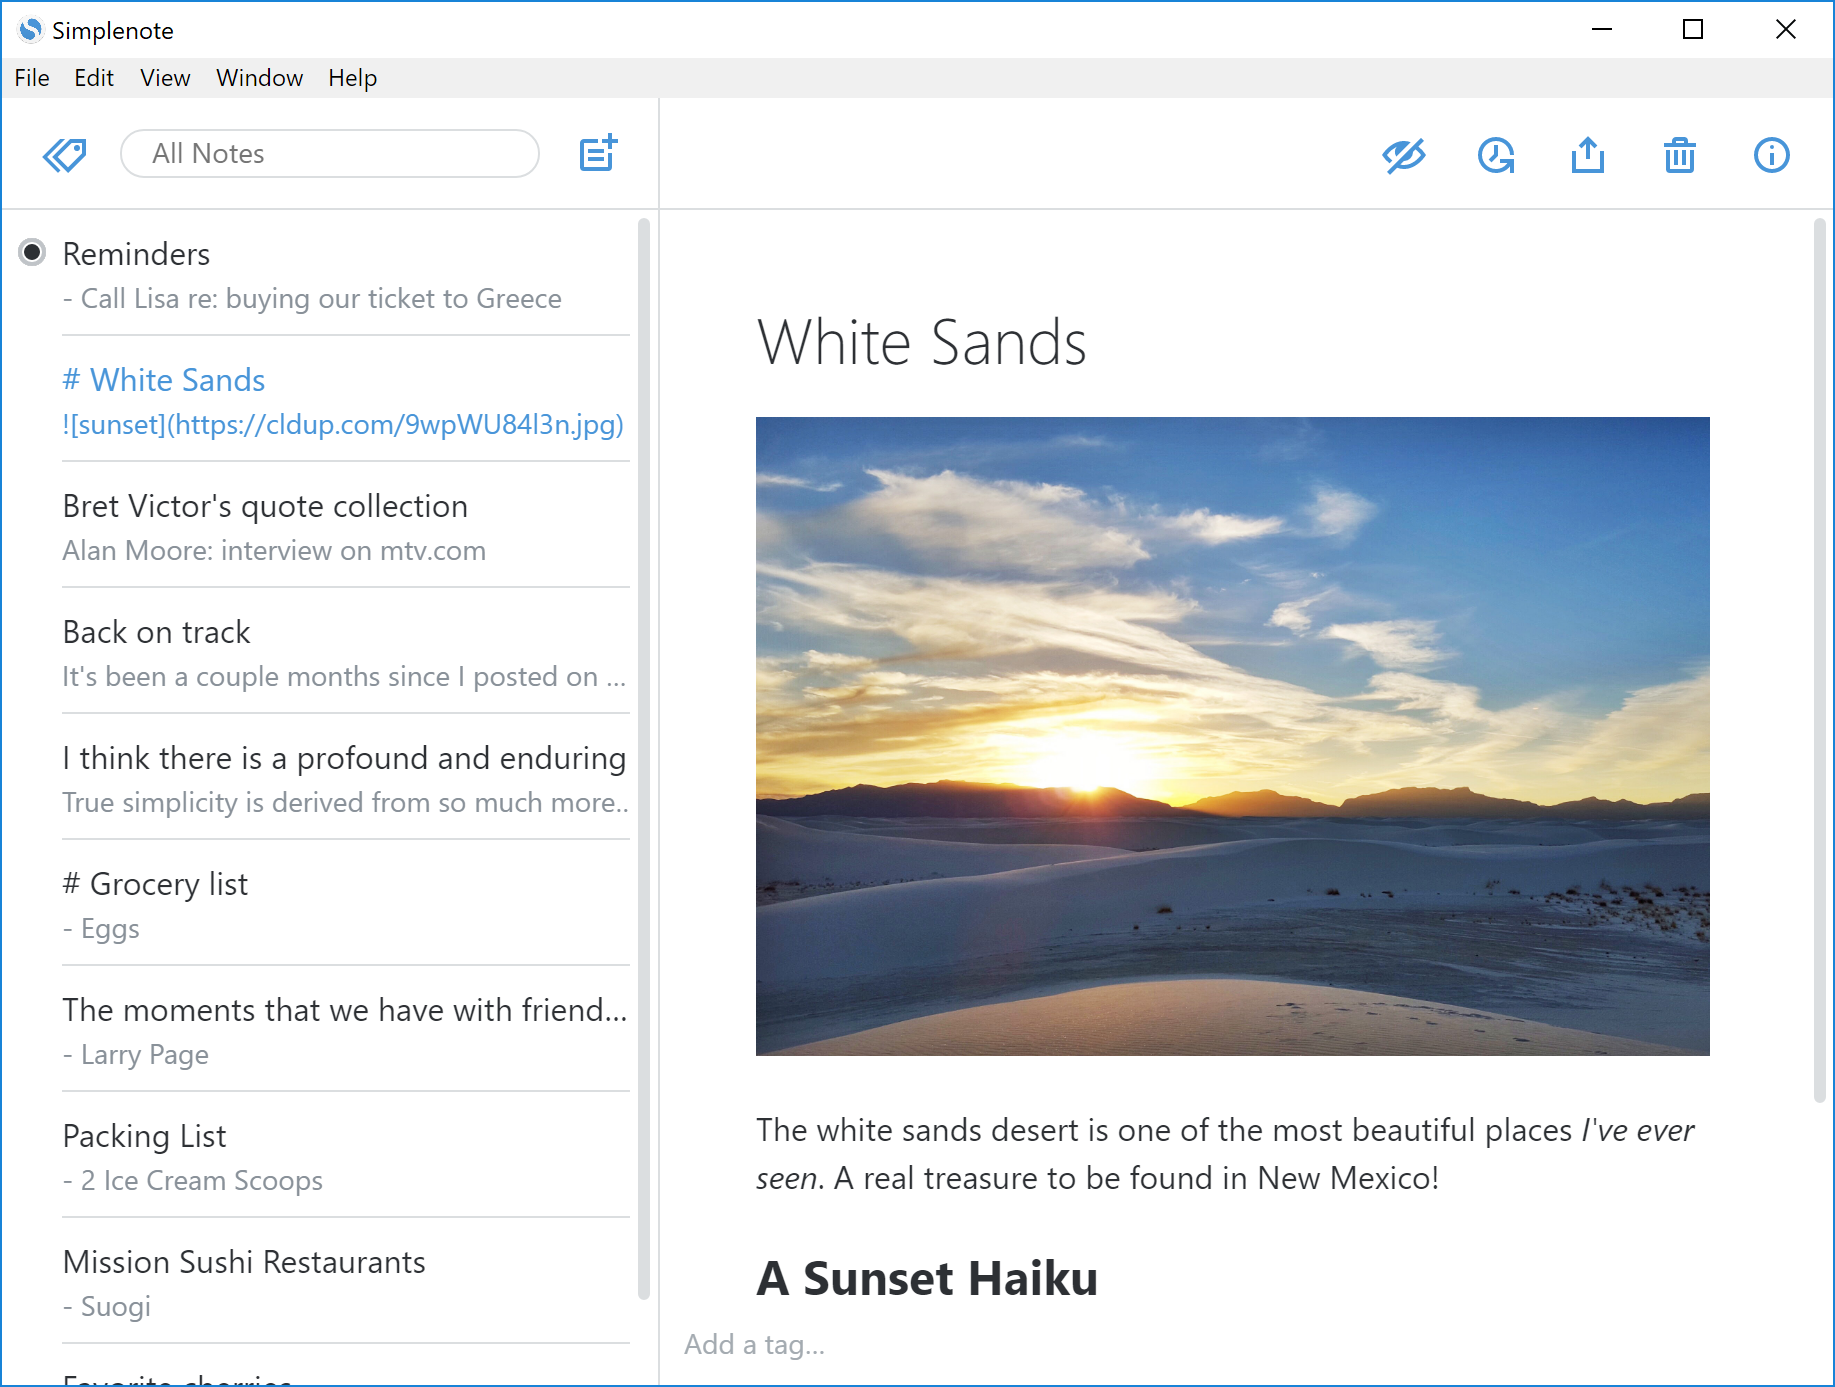Open the View menu
This screenshot has width=1835, height=1387.
(x=164, y=77)
